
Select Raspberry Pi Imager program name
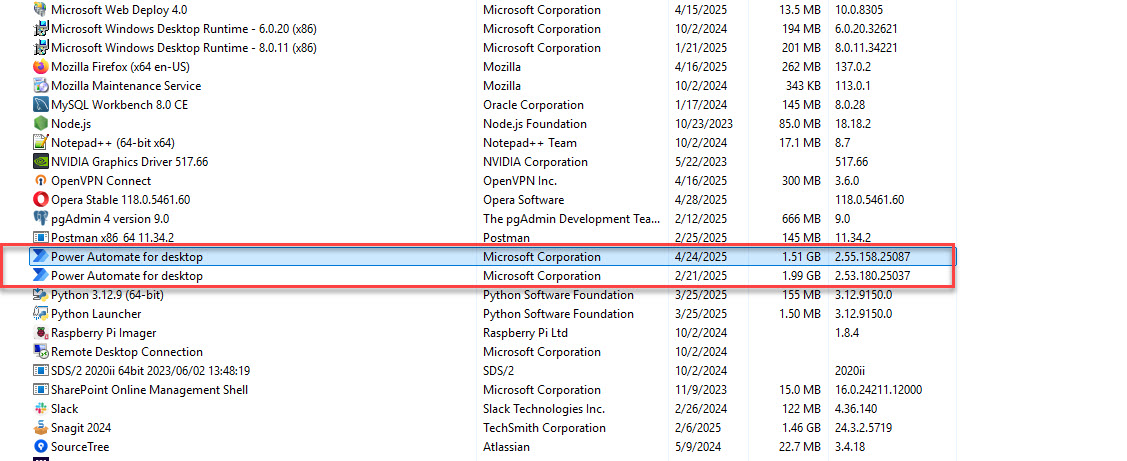pyautogui.click(x=104, y=332)
